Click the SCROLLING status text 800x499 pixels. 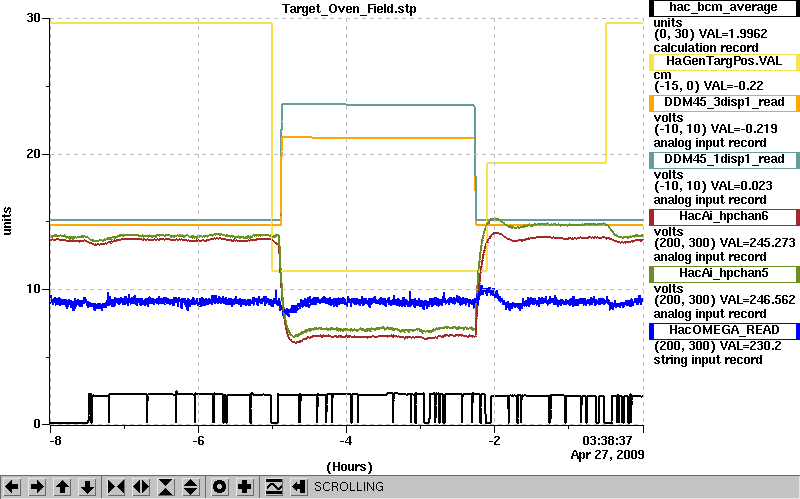click(349, 487)
